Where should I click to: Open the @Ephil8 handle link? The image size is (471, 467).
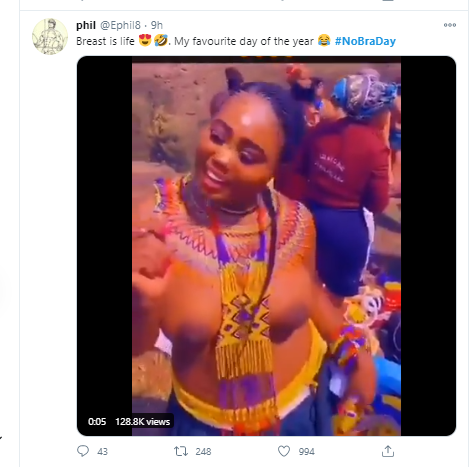tap(120, 25)
